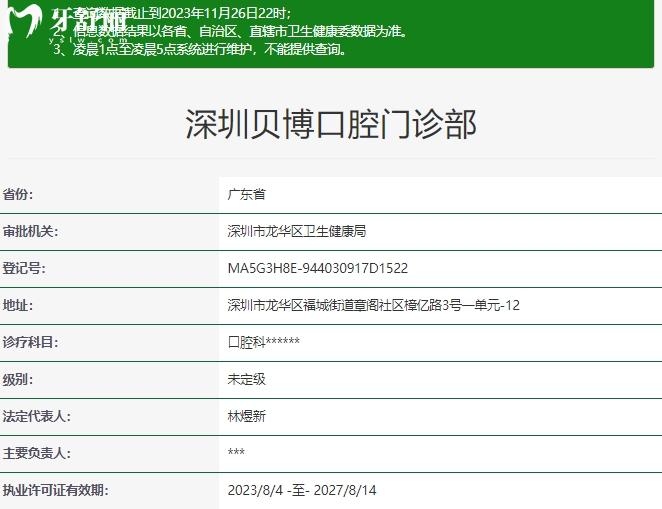Click the value 广东省
662x509 pixels.
[247, 195]
